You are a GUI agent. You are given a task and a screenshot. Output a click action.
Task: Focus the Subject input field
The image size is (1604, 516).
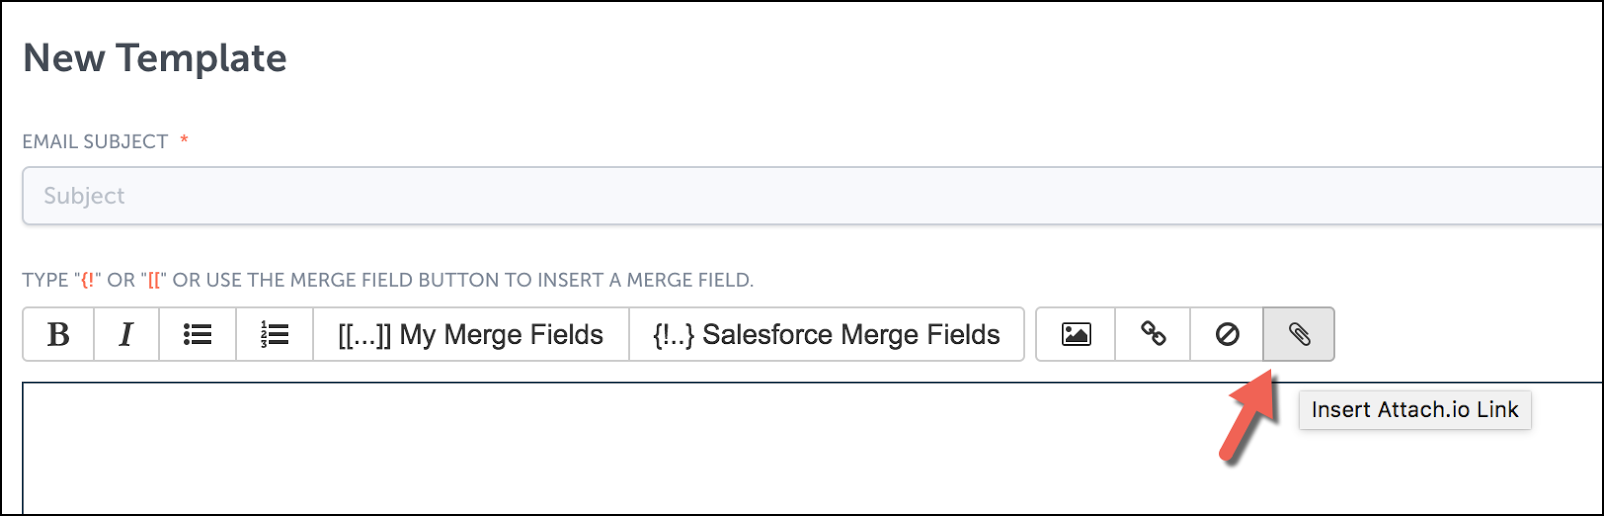(x=813, y=196)
